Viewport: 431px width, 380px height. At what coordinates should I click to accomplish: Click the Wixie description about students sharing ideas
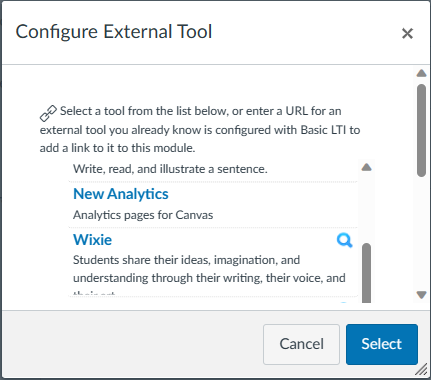209,269
